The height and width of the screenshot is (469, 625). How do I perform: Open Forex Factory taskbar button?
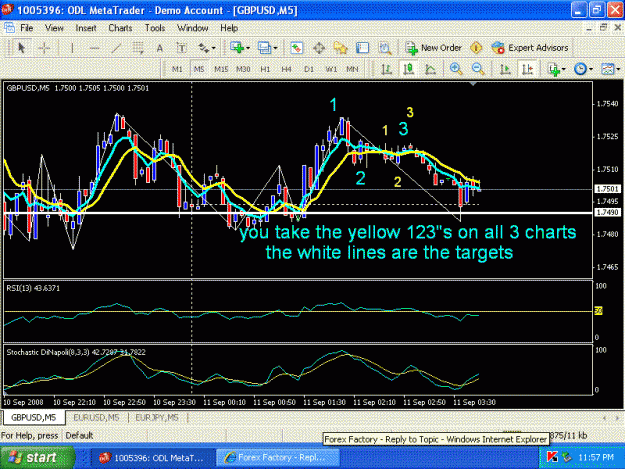pos(278,458)
